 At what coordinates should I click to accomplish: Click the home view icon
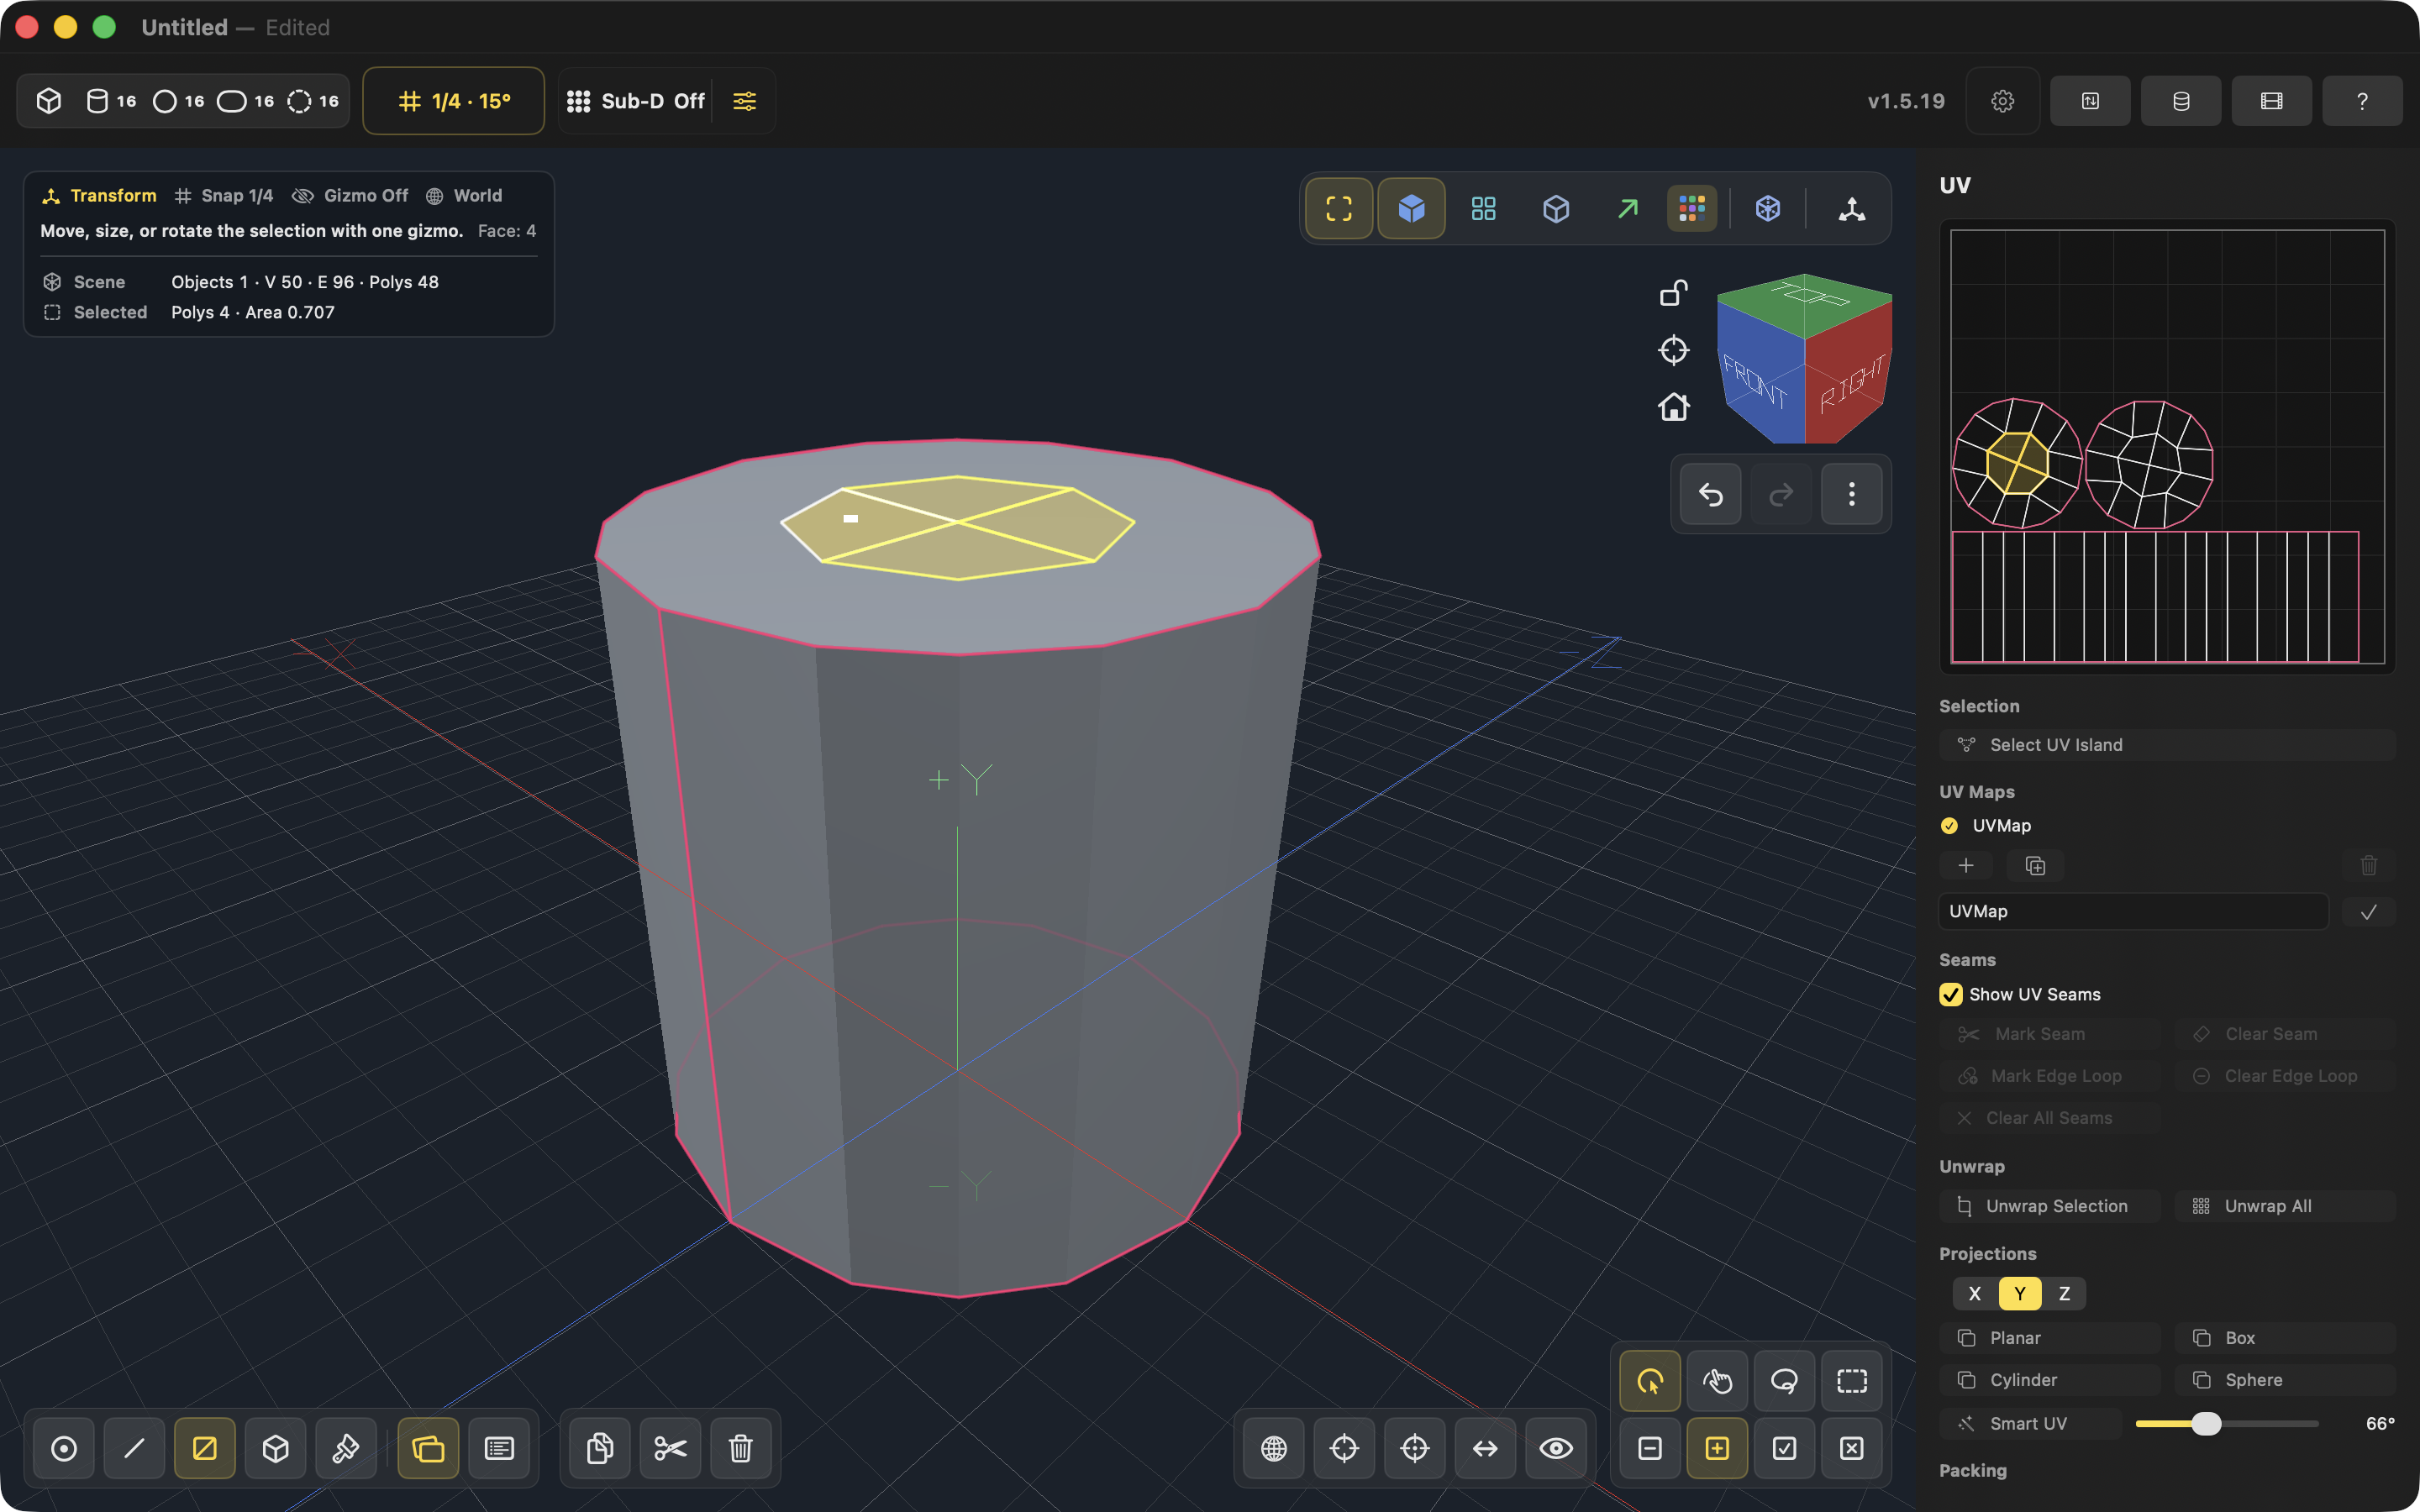(1673, 407)
